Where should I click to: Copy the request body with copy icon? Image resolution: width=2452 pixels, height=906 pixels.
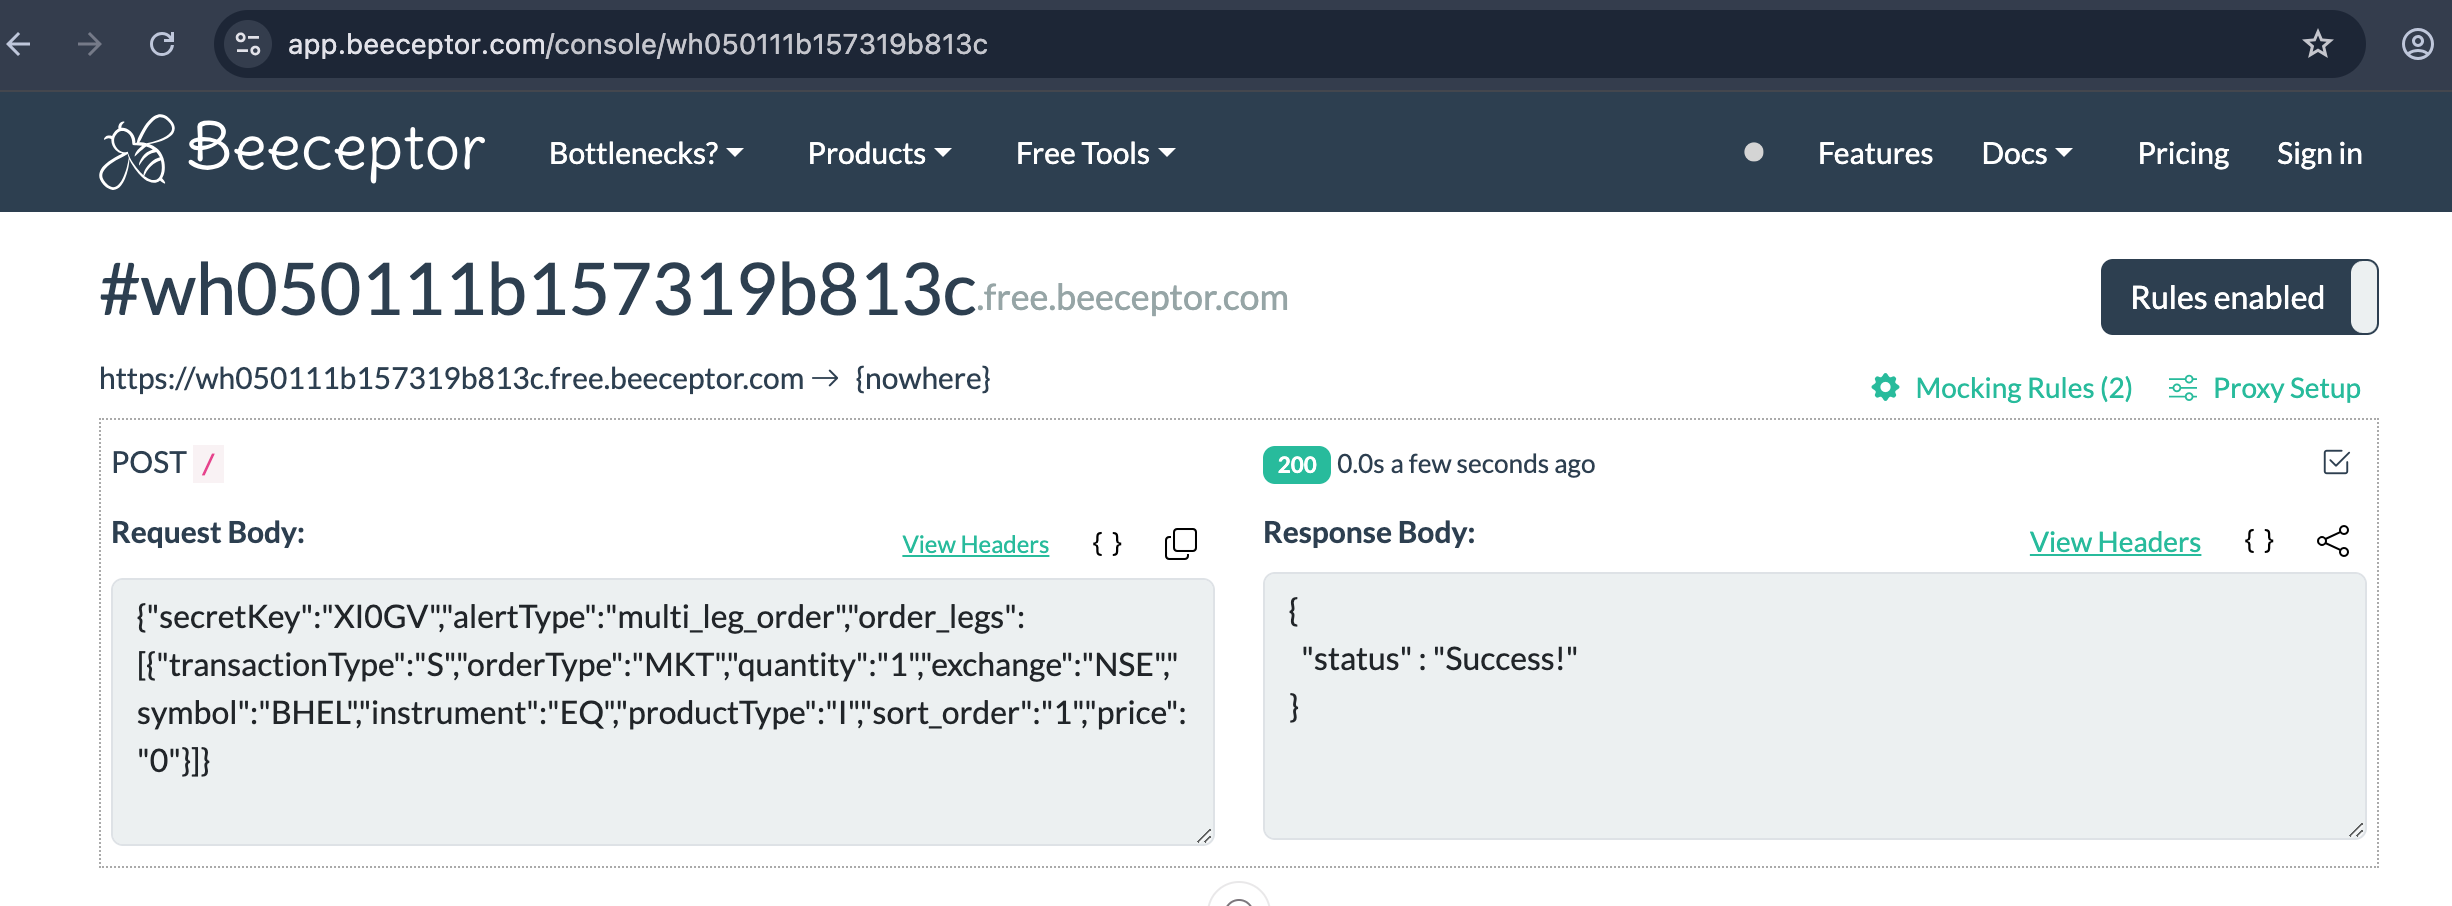1181,544
